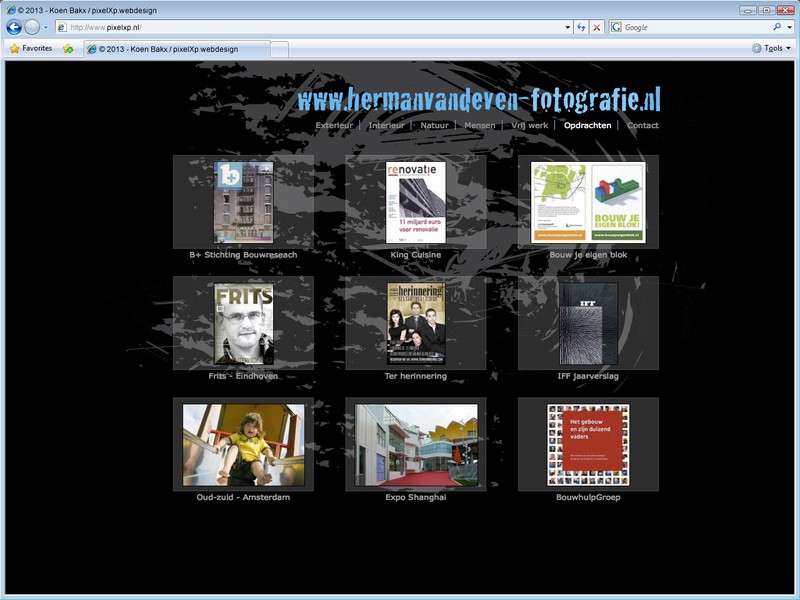Select the Bouw je eigen blok thumbnail
800x600 pixels.
pos(588,202)
